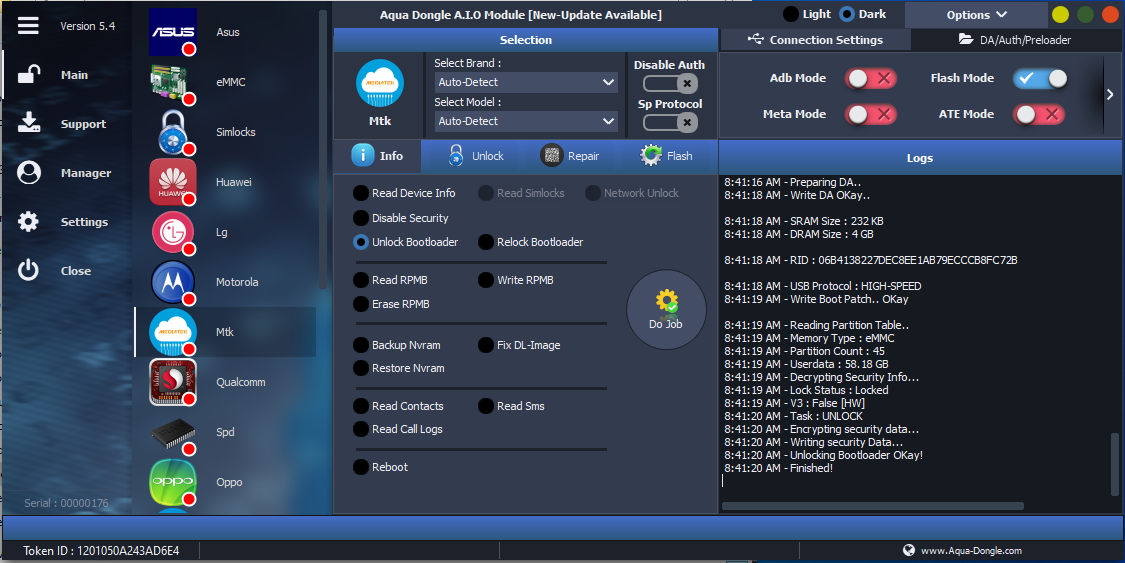The height and width of the screenshot is (563, 1125).
Task: Select the Read Call Logs option
Action: (x=398, y=429)
